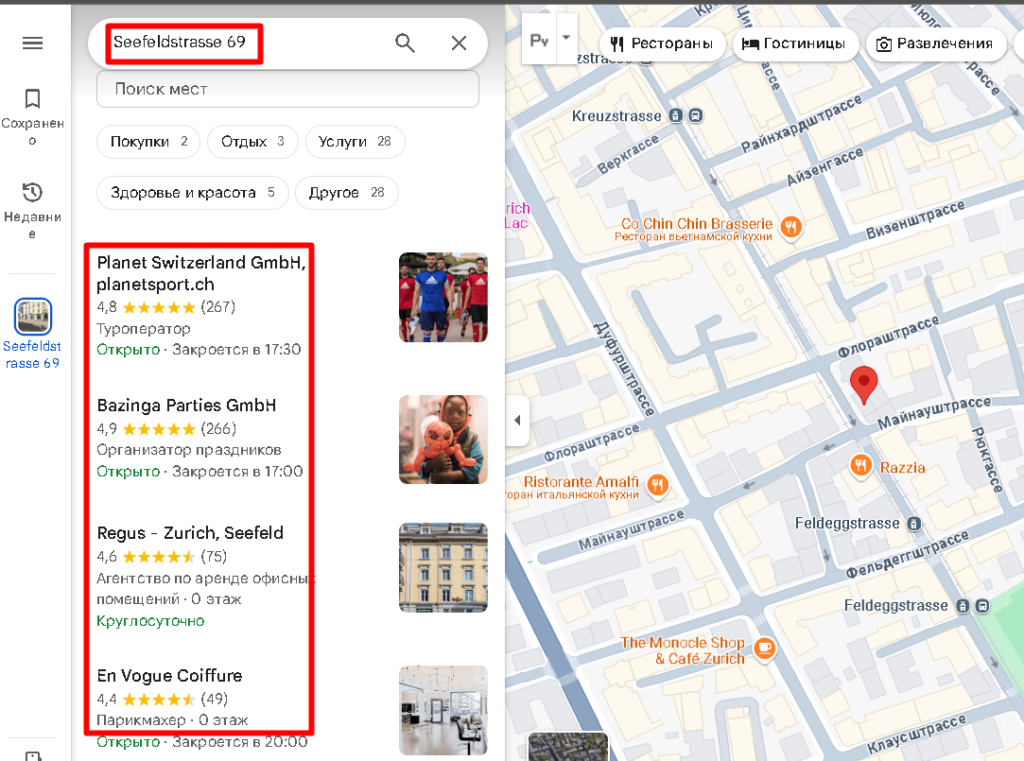Click Bazinga Parties rating stars
This screenshot has height=761, width=1024.
[159, 429]
